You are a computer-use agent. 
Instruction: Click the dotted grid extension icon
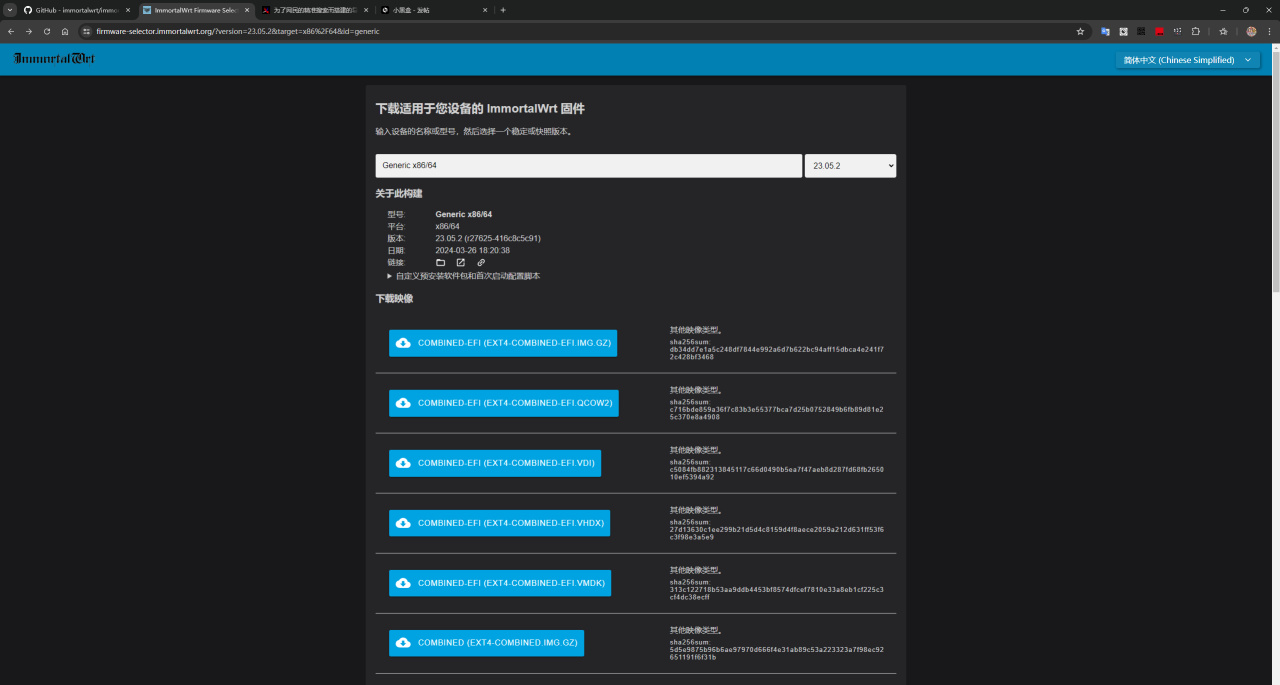pyautogui.click(x=1178, y=31)
